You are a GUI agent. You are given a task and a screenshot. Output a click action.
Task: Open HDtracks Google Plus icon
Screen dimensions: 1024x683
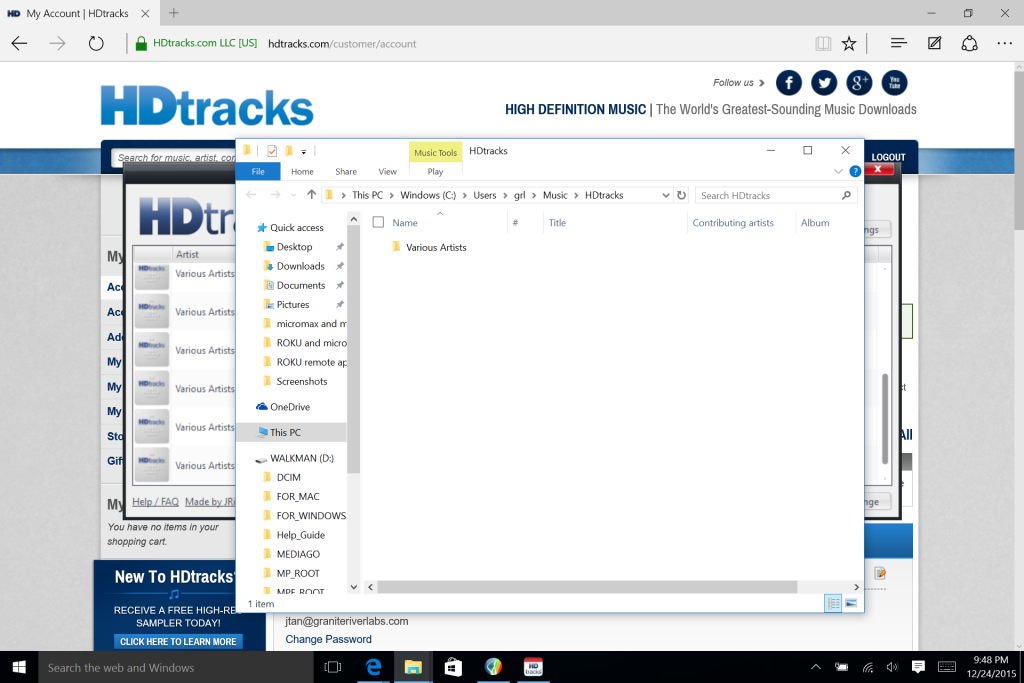tap(859, 83)
